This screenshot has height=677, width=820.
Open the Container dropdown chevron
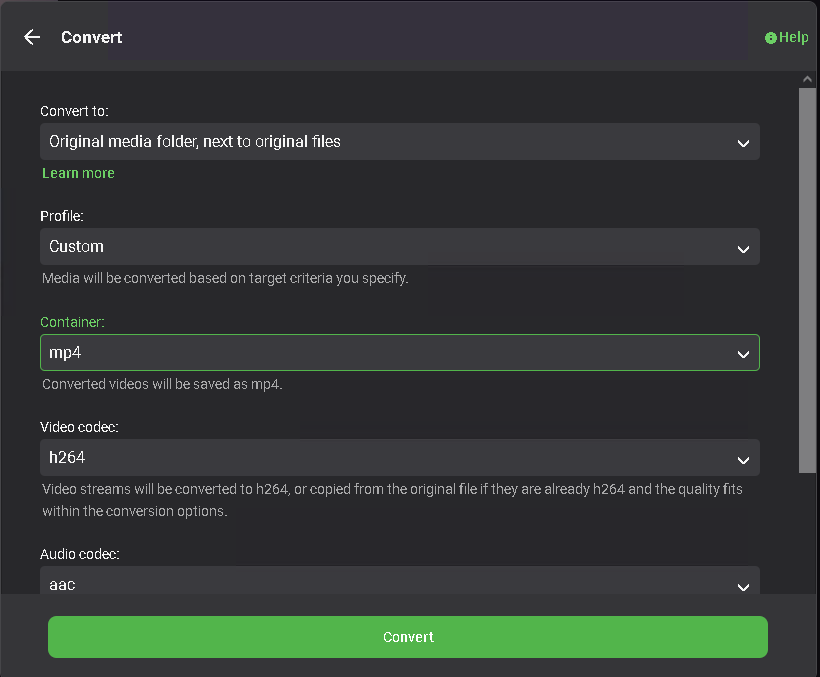pyautogui.click(x=743, y=352)
